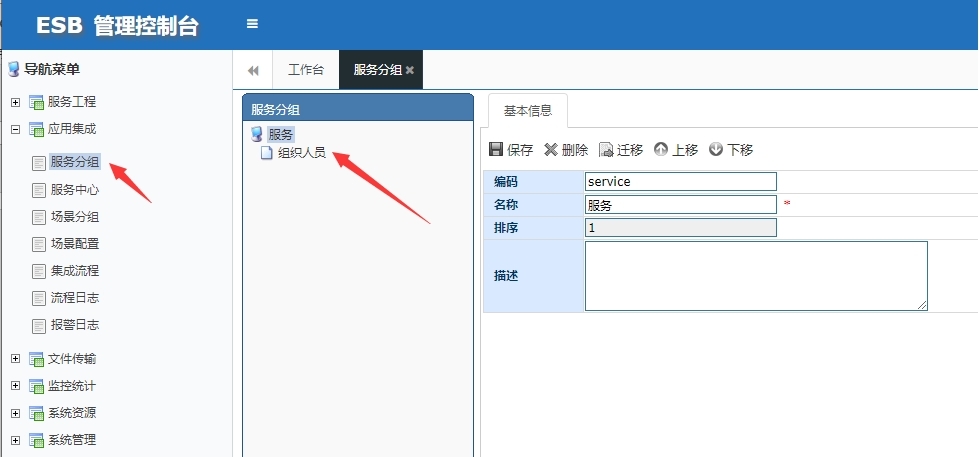Click the 组织人员 document icon
This screenshot has height=457, width=979.
(x=267, y=153)
